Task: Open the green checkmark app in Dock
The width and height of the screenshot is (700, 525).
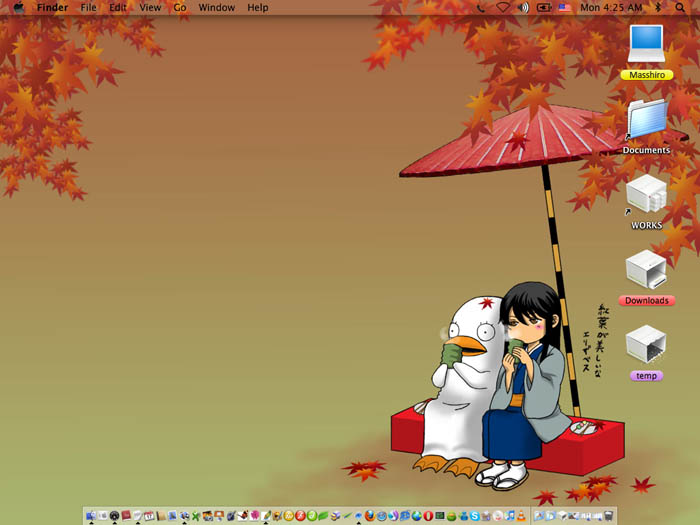Action: [x=312, y=516]
